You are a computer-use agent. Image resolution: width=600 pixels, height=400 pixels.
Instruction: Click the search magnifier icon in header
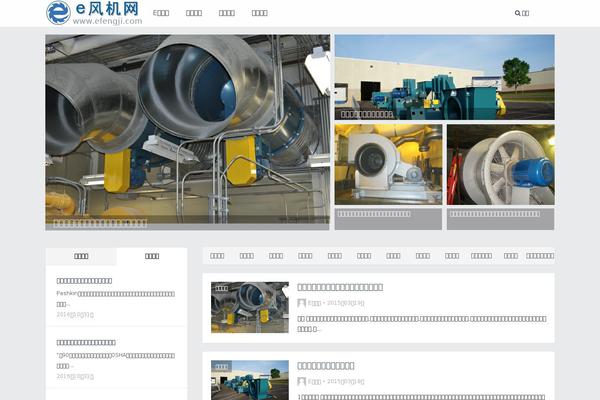tap(517, 13)
